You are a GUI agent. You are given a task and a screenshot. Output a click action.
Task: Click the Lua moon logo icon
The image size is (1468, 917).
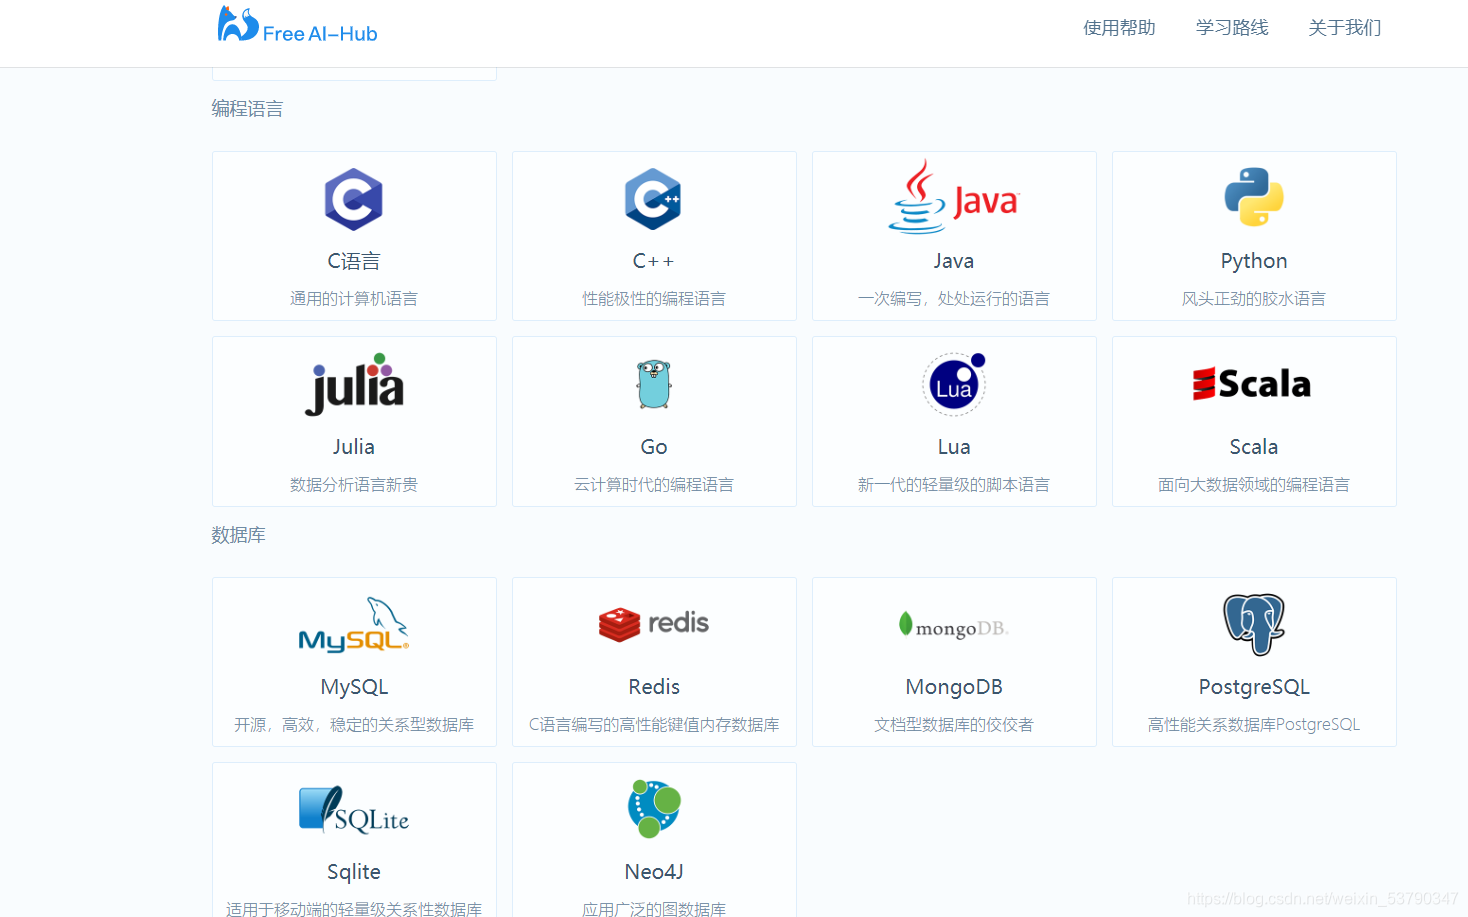click(953, 383)
